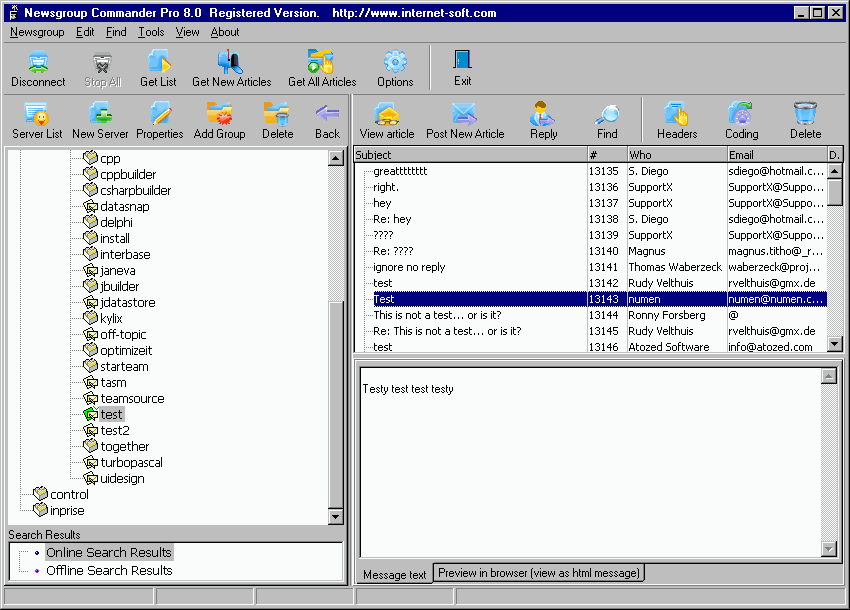Open the Server List
The image size is (850, 610).
coord(37,121)
